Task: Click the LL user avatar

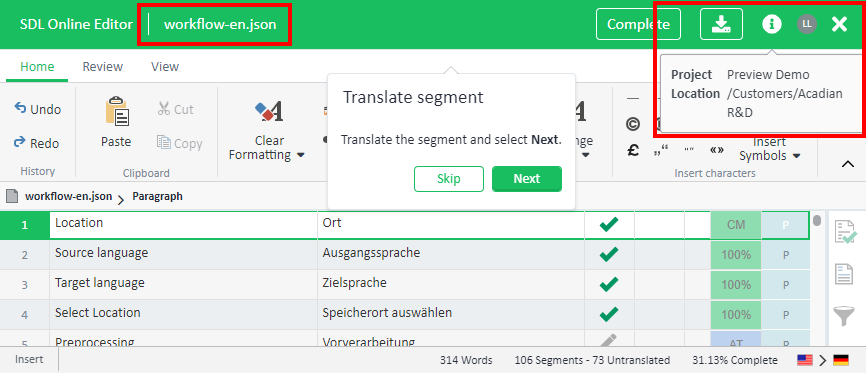Action: [806, 24]
